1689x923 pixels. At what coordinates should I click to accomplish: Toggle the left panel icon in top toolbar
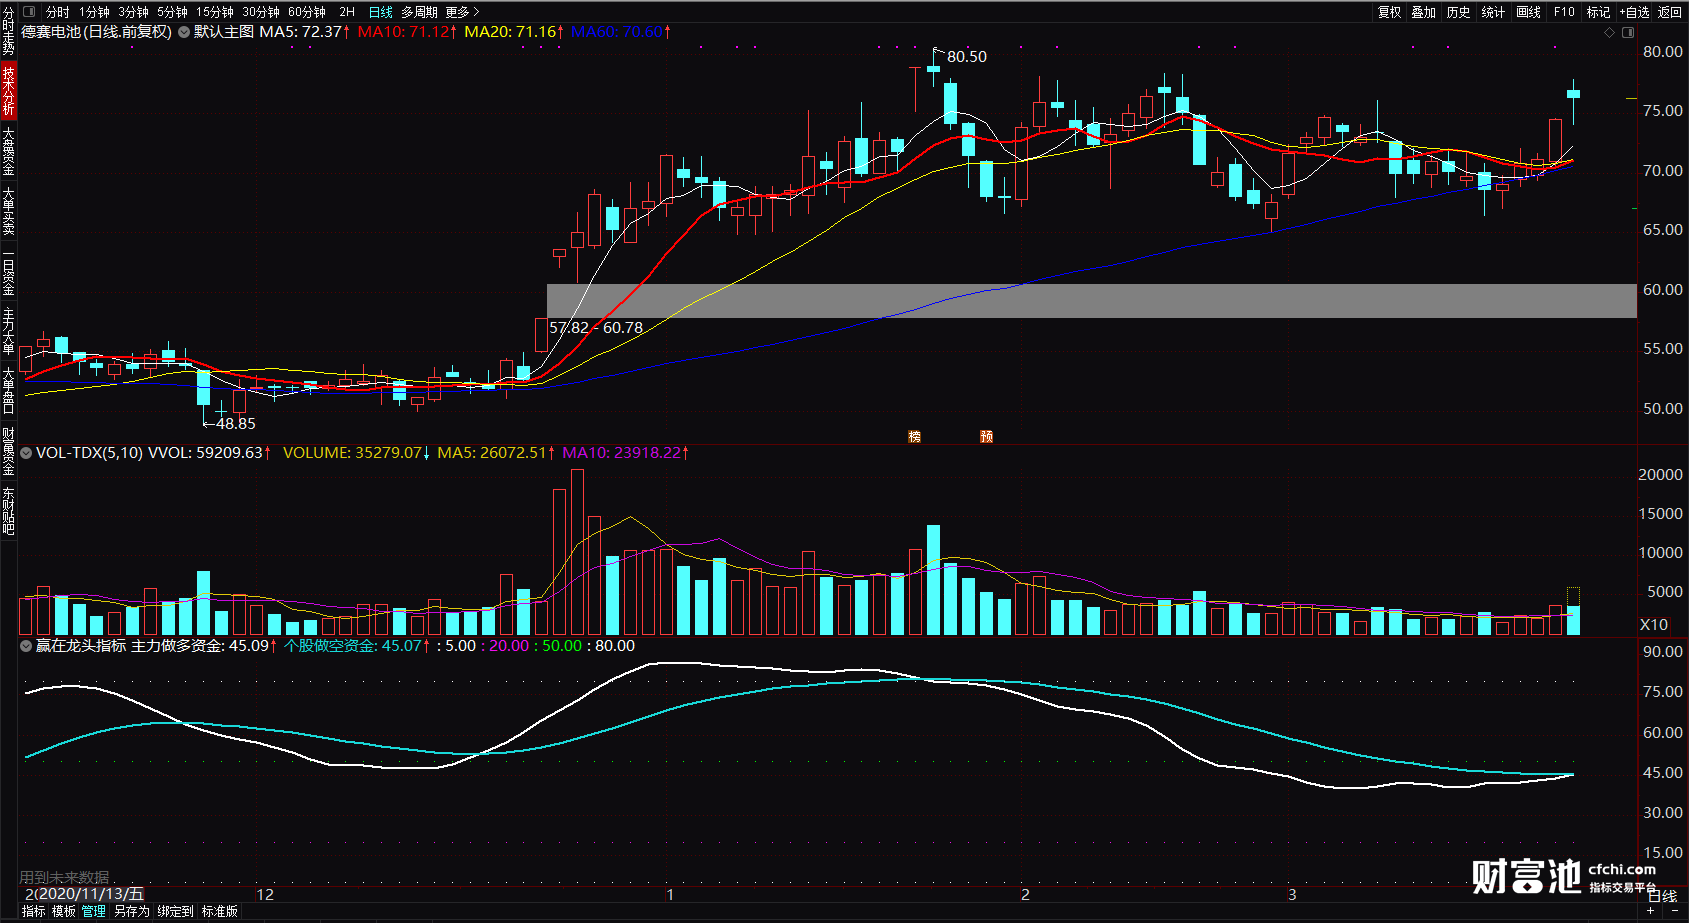click(28, 12)
